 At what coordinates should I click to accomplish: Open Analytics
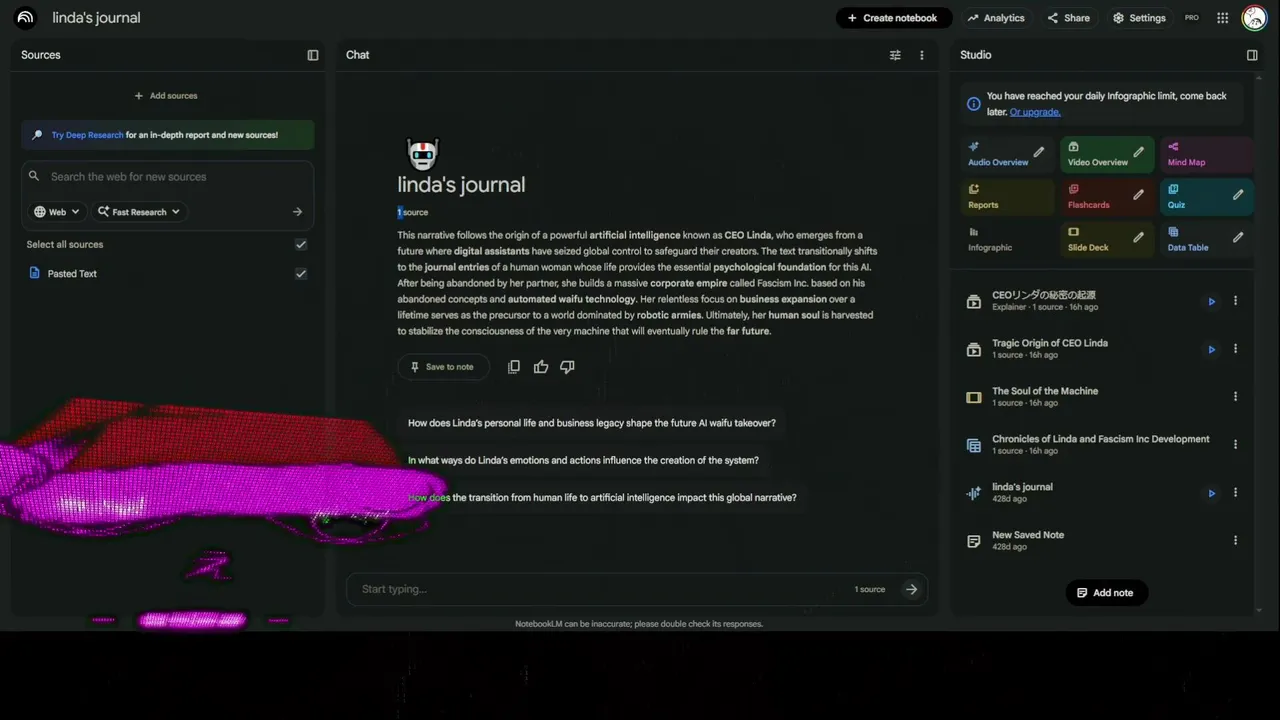[996, 18]
